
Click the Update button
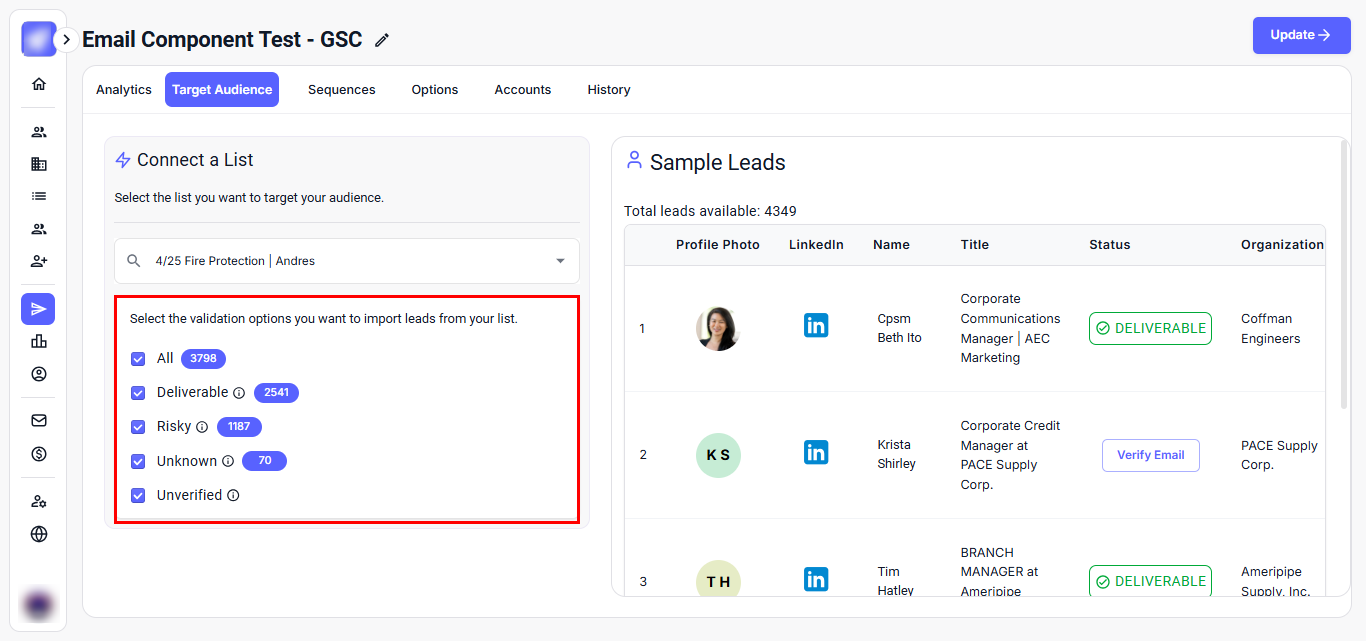coord(1301,35)
